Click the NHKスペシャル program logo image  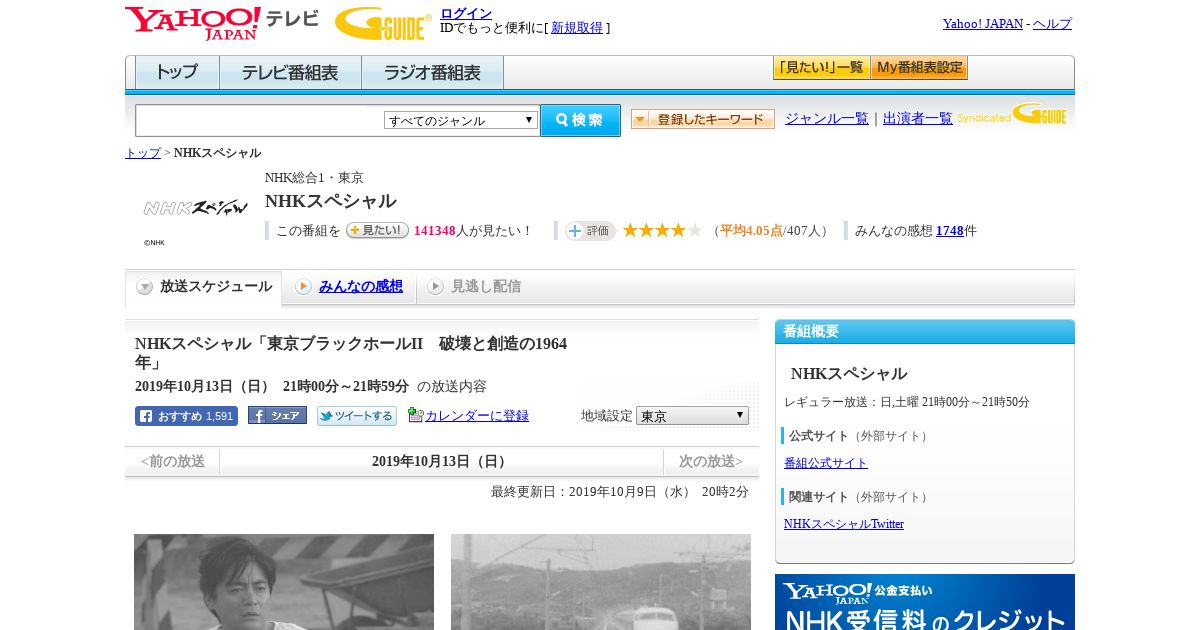pyautogui.click(x=195, y=208)
